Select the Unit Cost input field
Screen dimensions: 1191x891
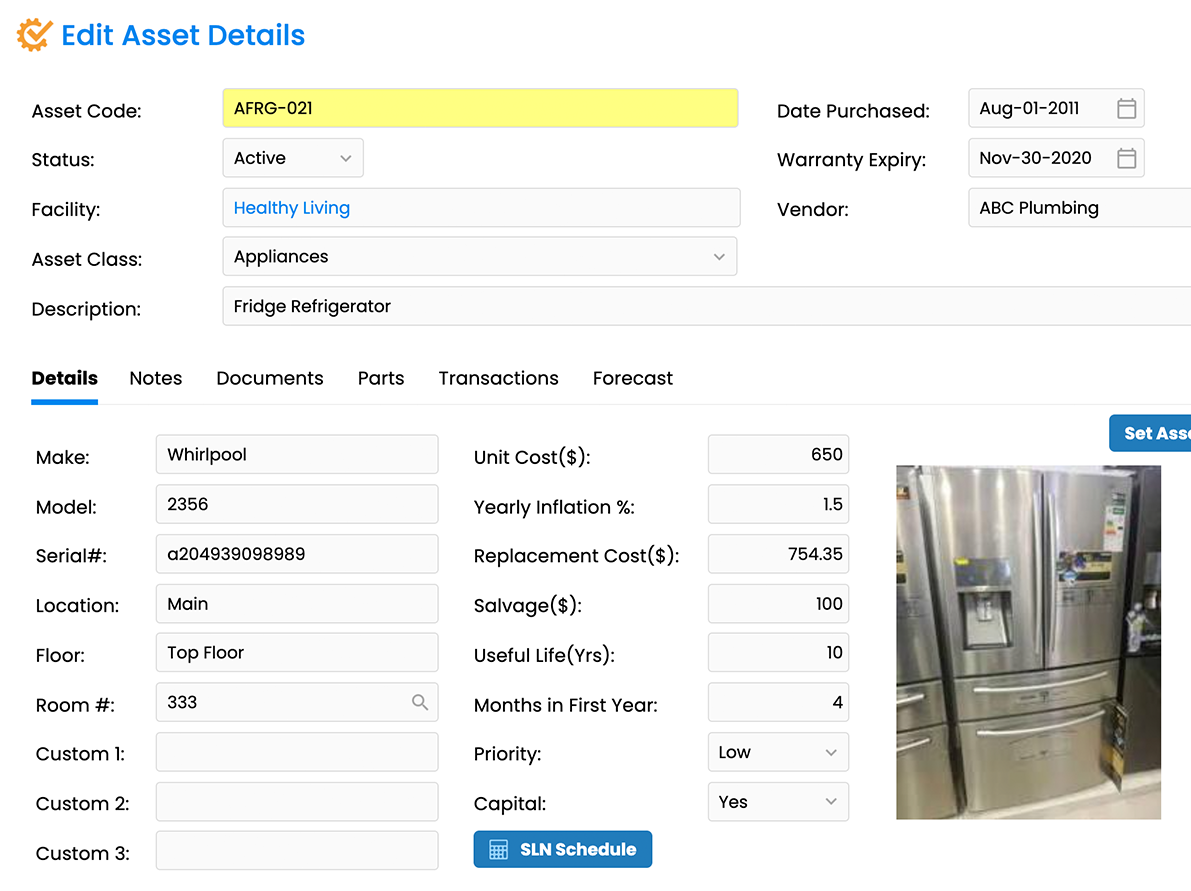(777, 454)
